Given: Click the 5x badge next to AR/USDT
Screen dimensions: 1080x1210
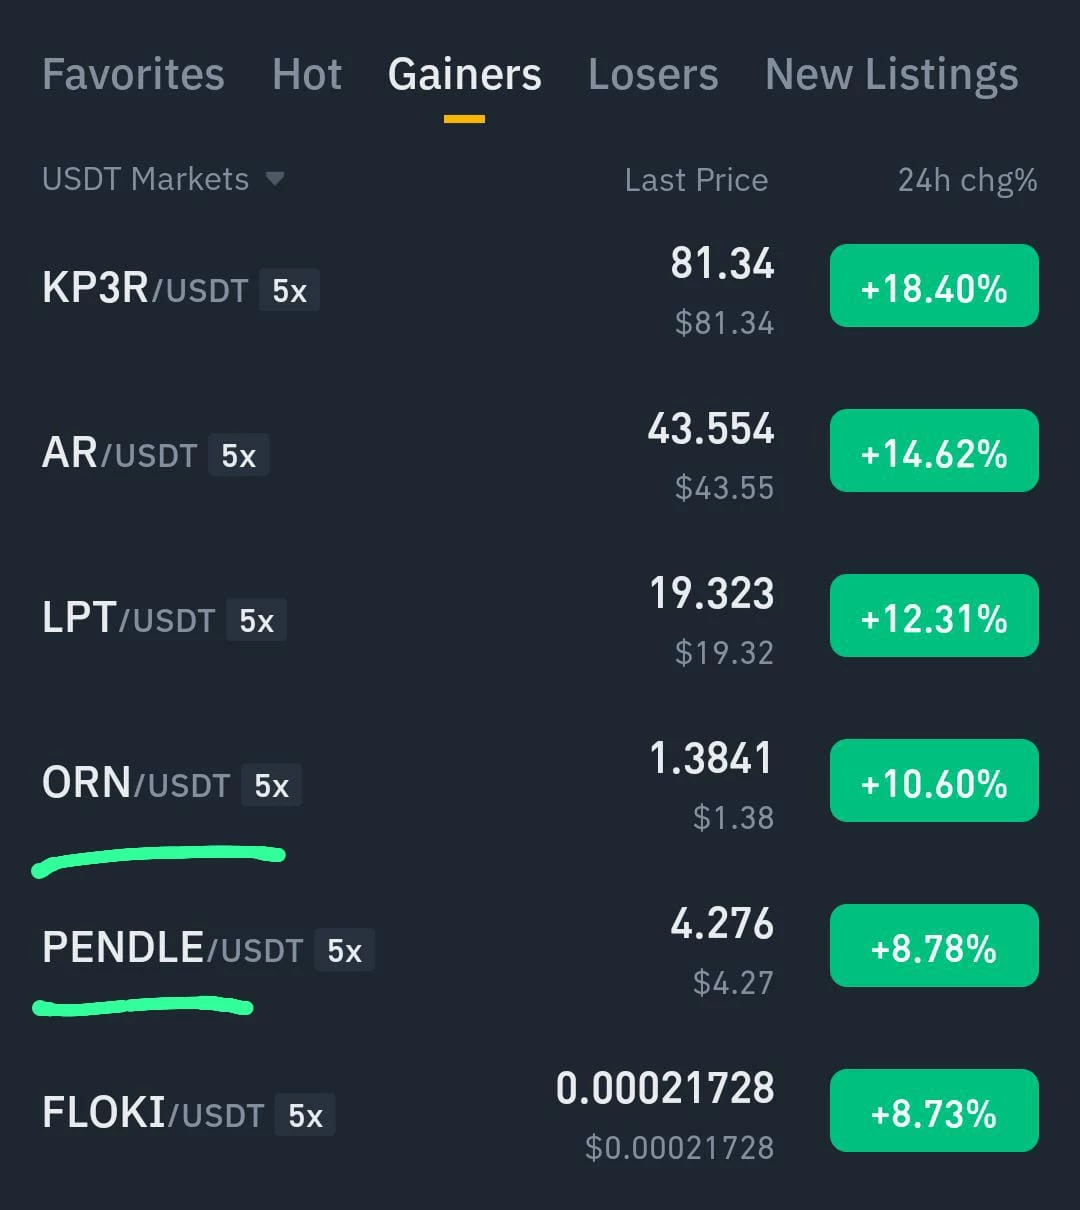Looking at the screenshot, I should tap(238, 455).
